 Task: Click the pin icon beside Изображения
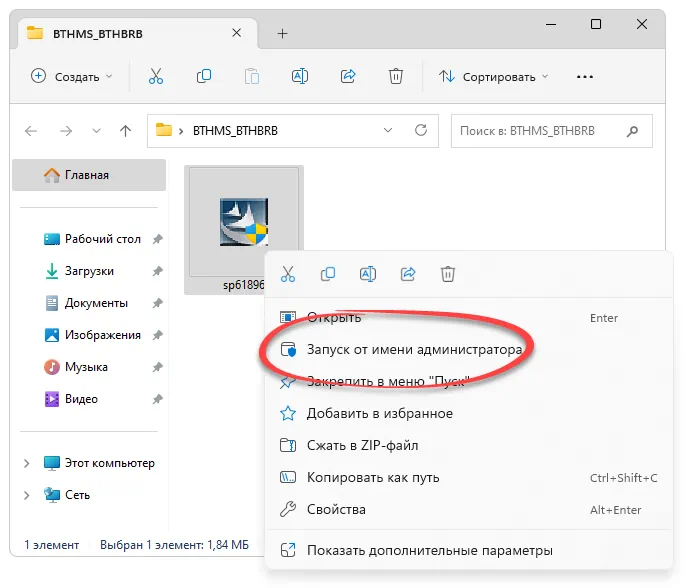157,335
